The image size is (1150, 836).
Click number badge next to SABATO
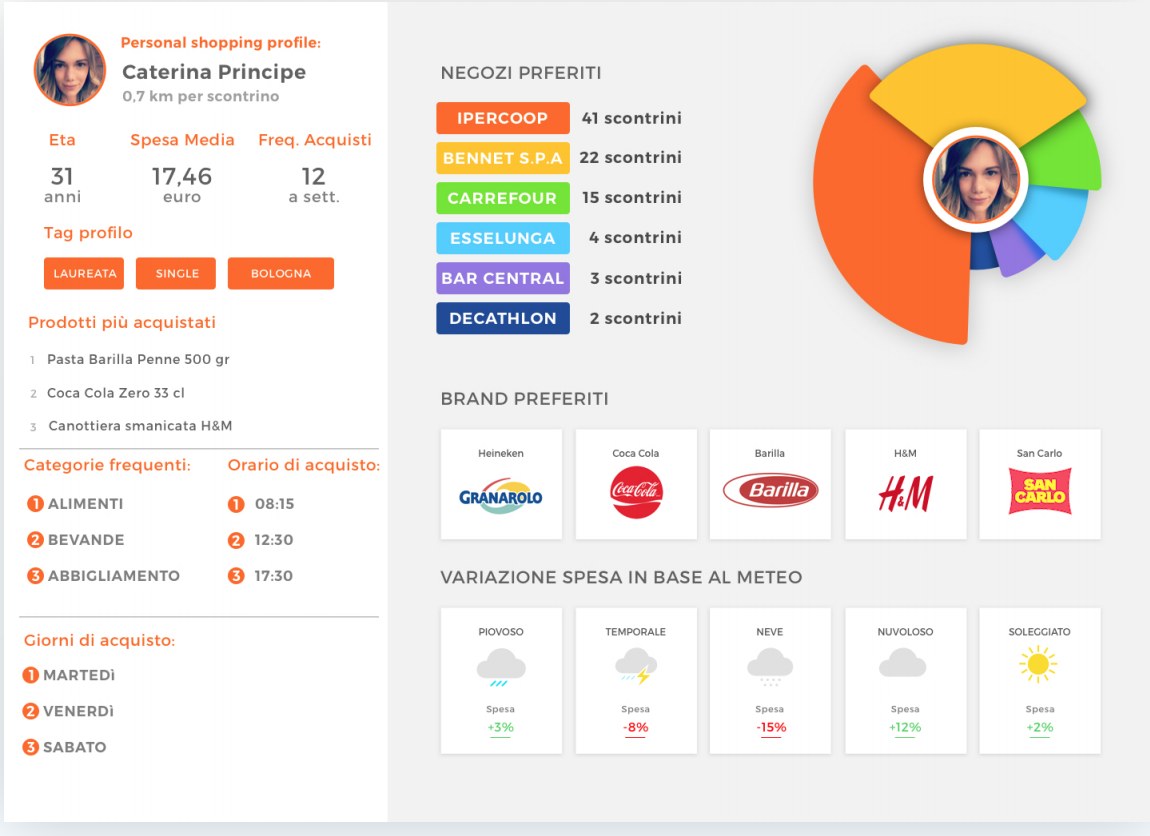31,747
